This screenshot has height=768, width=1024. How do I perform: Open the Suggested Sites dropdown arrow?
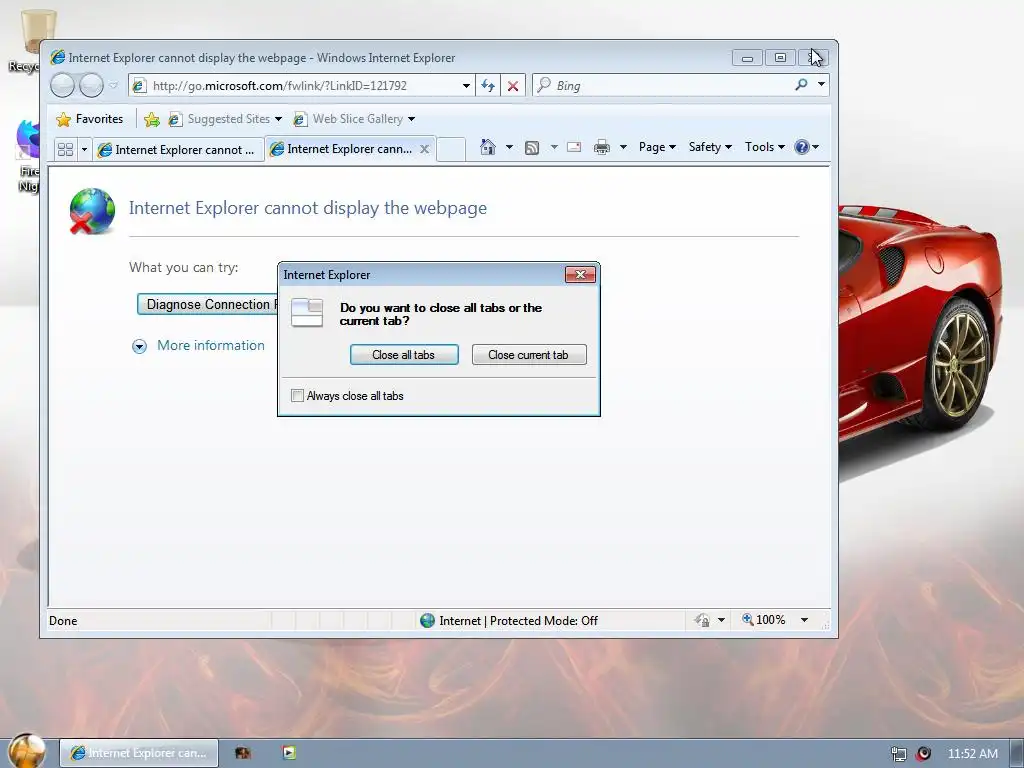point(278,119)
